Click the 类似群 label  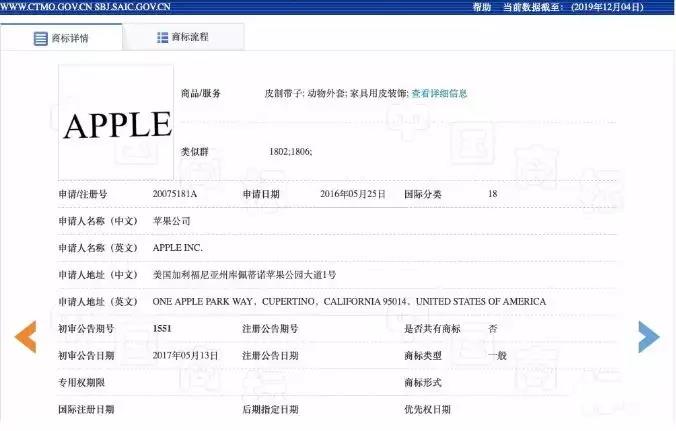click(x=194, y=152)
